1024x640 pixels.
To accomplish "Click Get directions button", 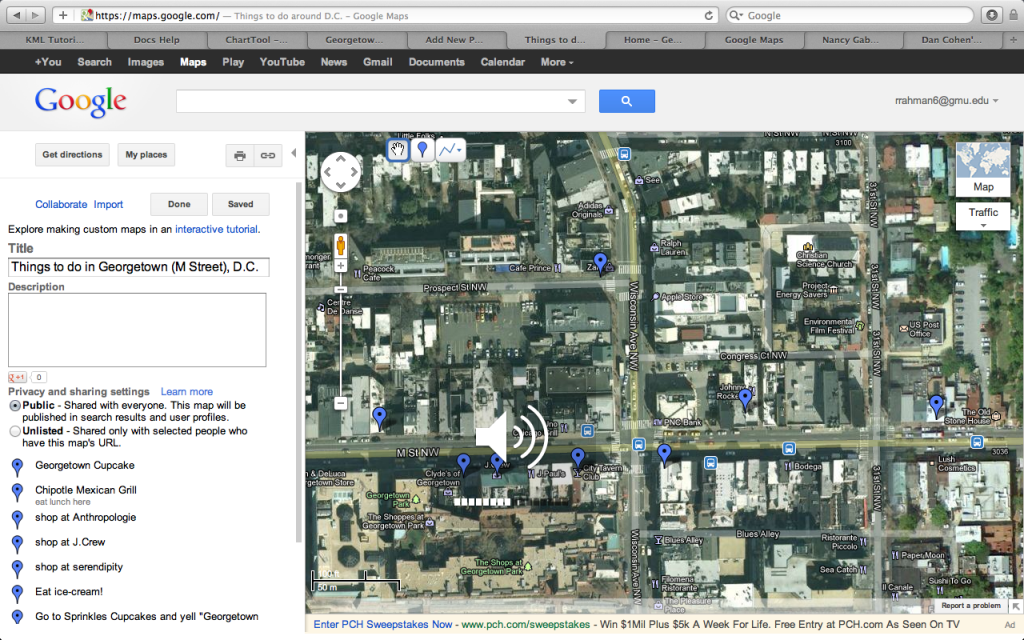I will [x=72, y=155].
